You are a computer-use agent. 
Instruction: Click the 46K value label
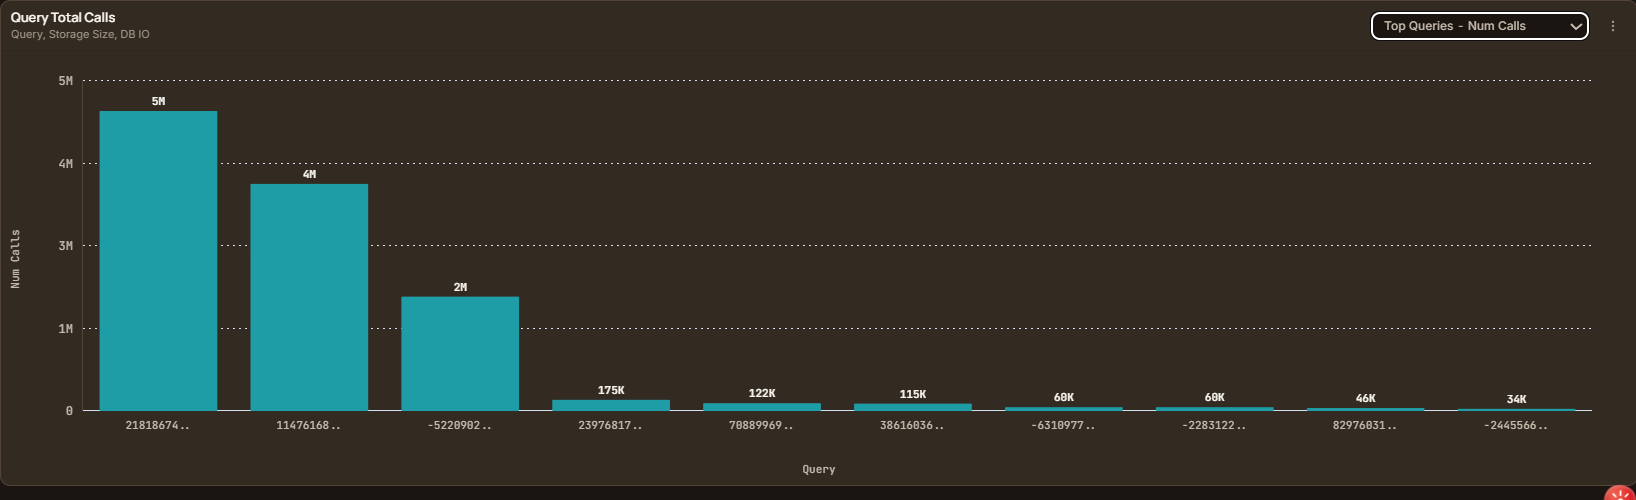pyautogui.click(x=1366, y=398)
